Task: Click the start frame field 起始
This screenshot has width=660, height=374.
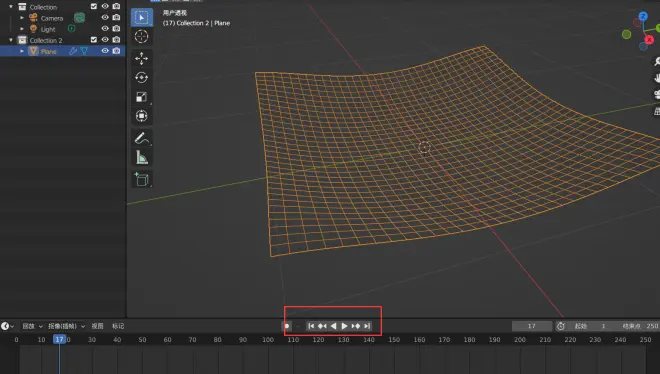Action: tap(590, 326)
